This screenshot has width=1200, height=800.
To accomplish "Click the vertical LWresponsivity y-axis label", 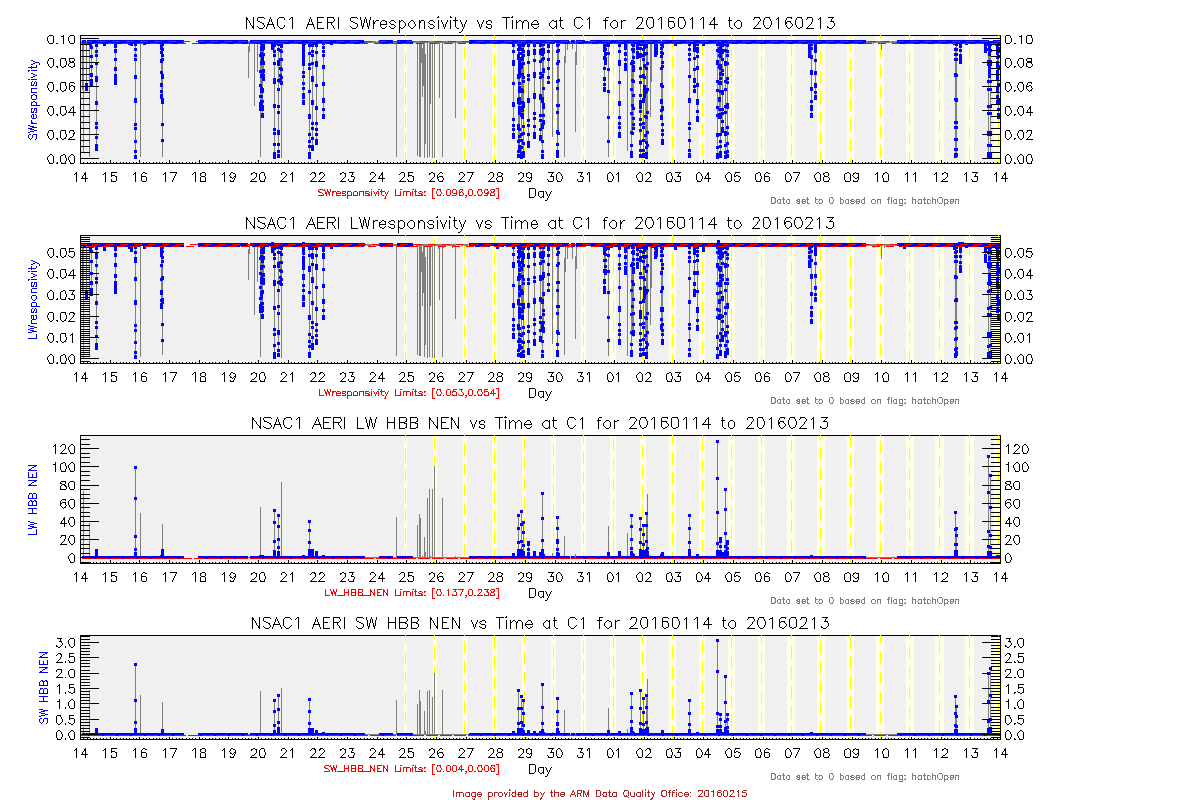I will 33,300.
